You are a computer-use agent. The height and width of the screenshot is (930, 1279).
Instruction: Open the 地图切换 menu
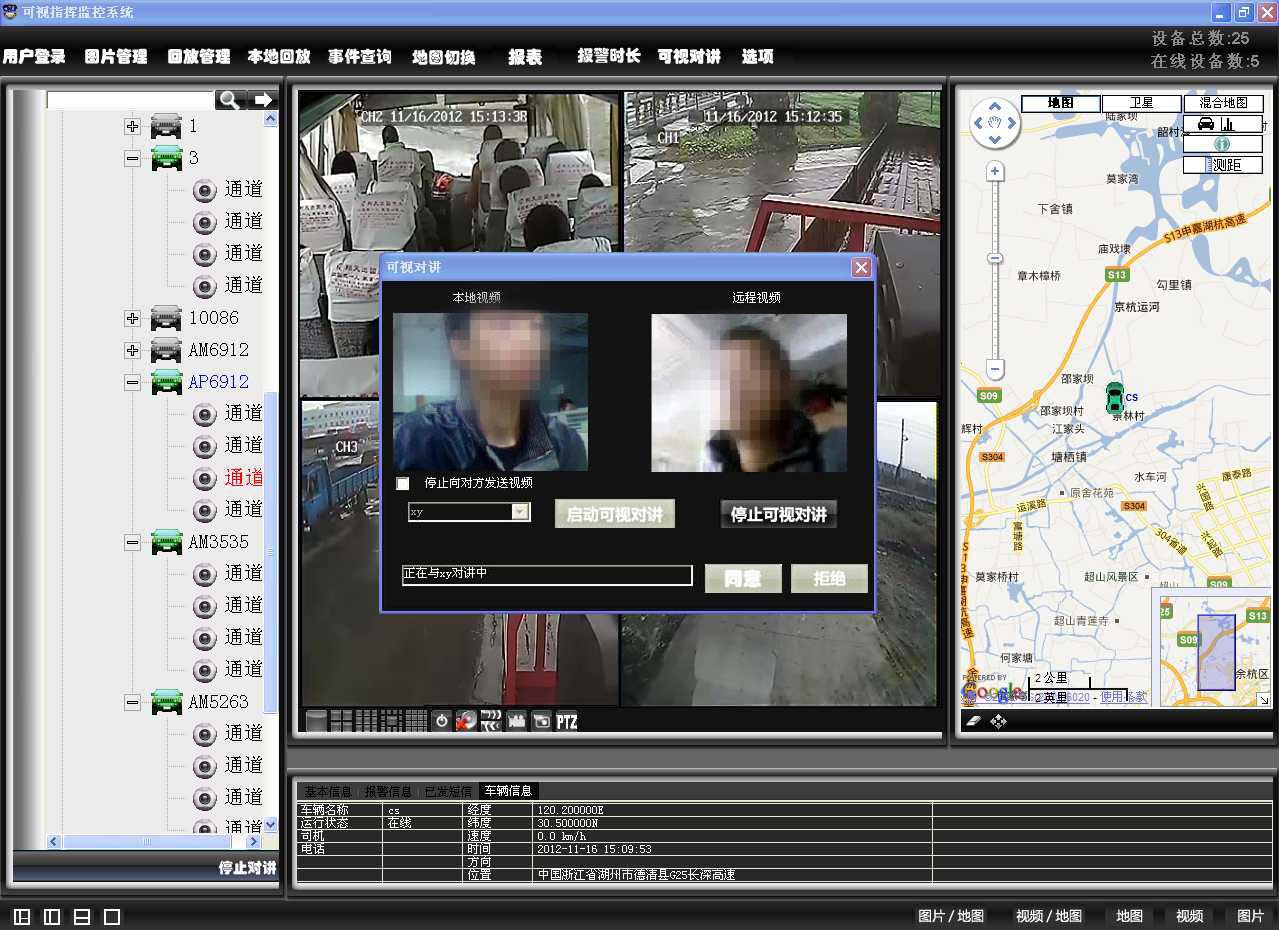pyautogui.click(x=444, y=57)
